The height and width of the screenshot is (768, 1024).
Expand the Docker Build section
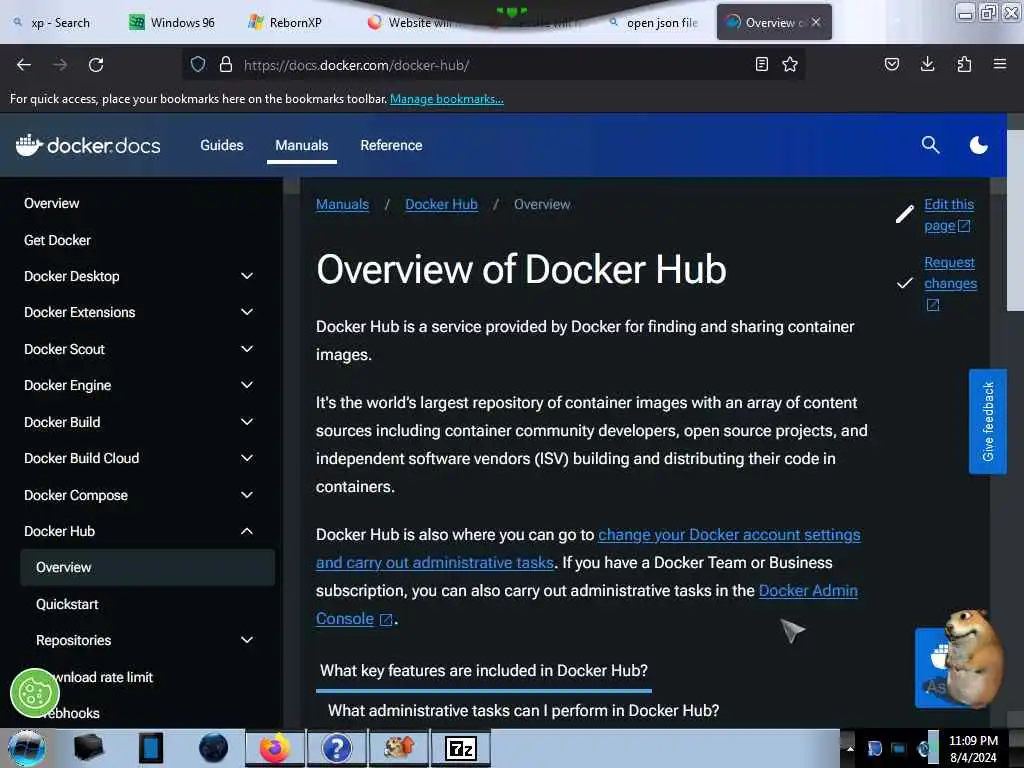click(247, 422)
